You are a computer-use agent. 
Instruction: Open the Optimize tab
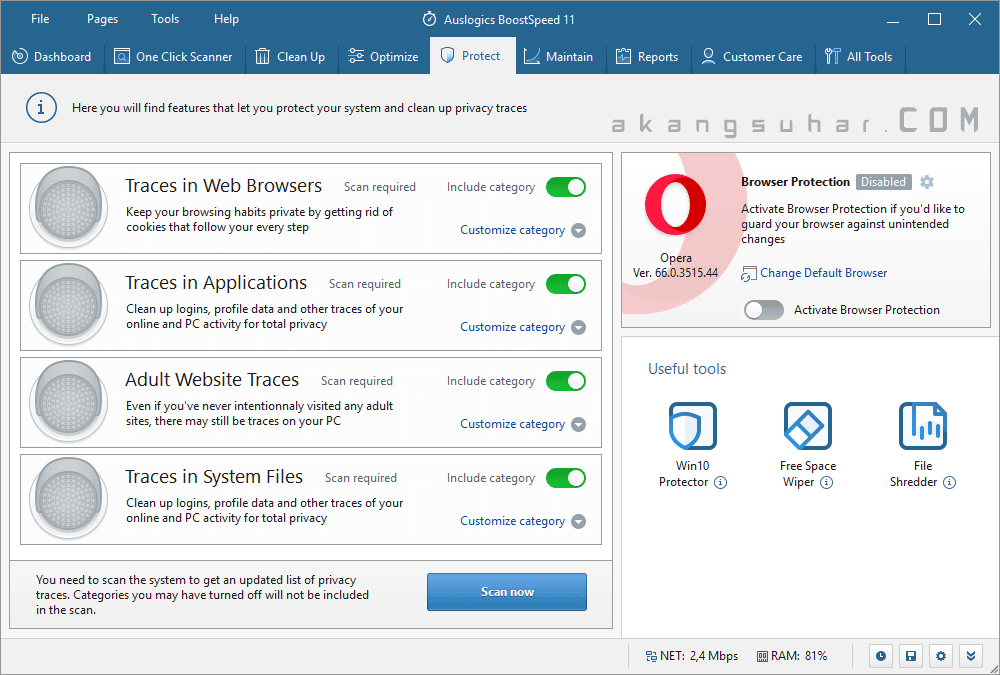[x=383, y=56]
